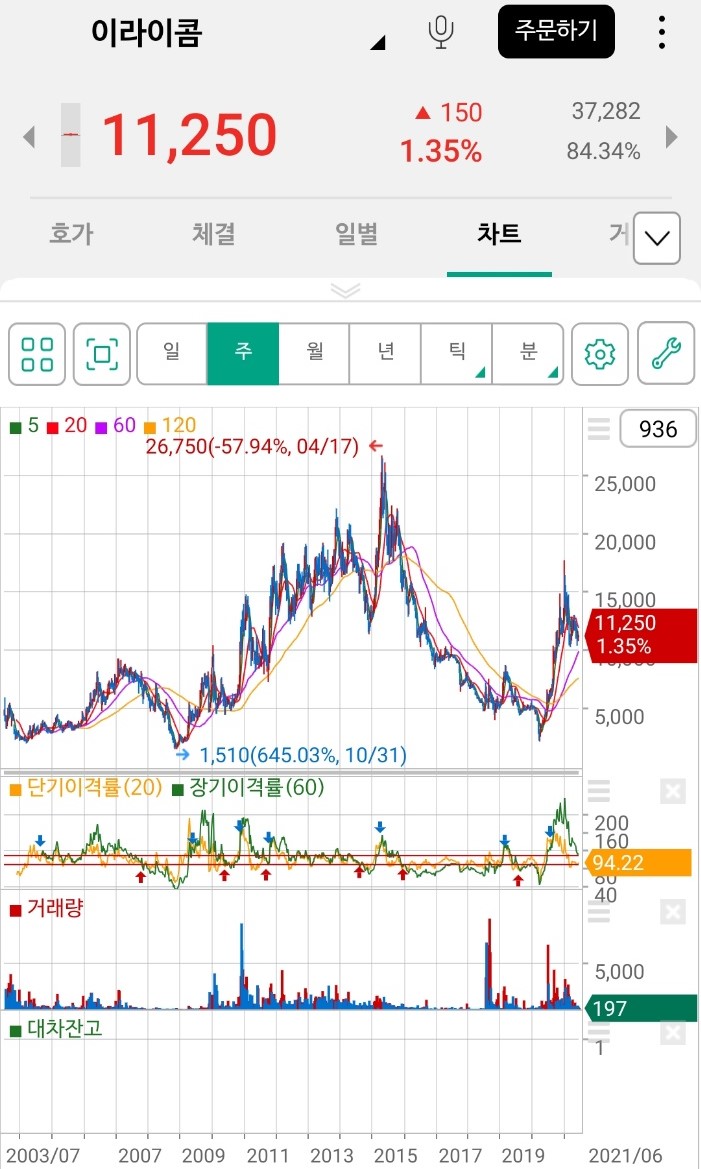Select daily 일 chart period

click(172, 354)
